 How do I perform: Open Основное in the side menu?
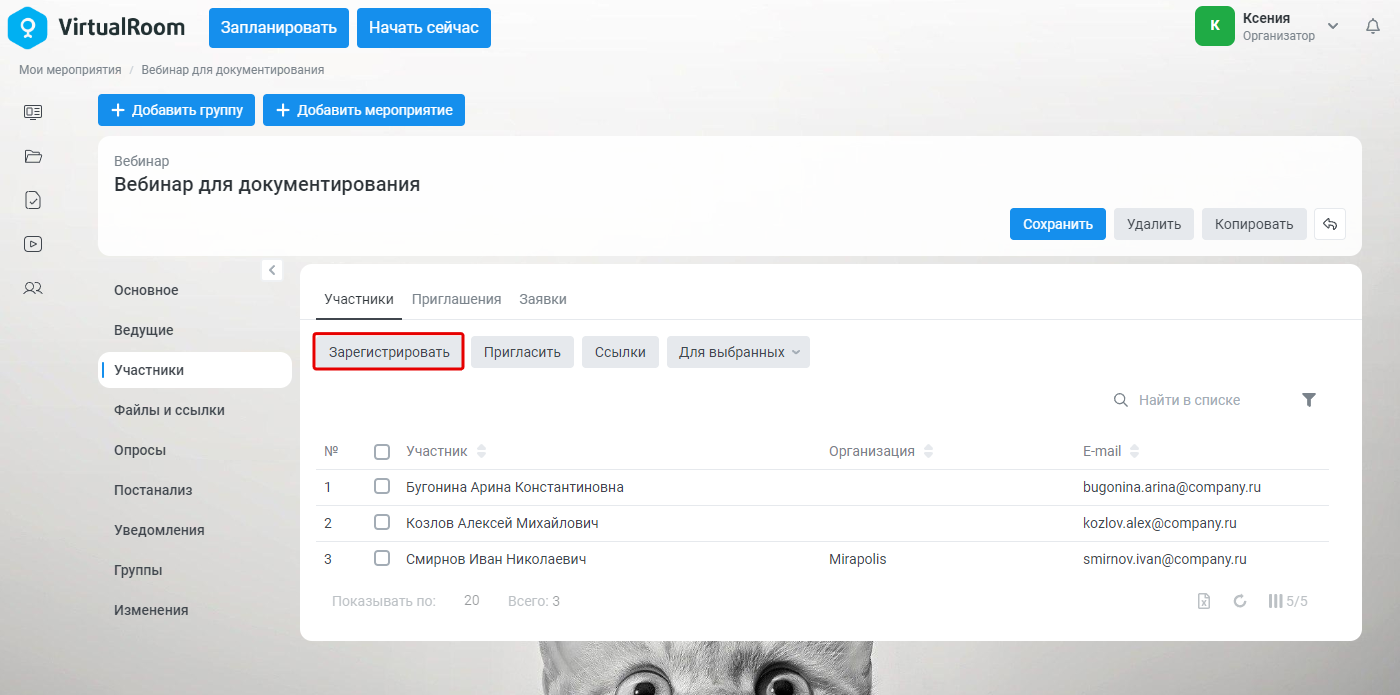[146, 290]
